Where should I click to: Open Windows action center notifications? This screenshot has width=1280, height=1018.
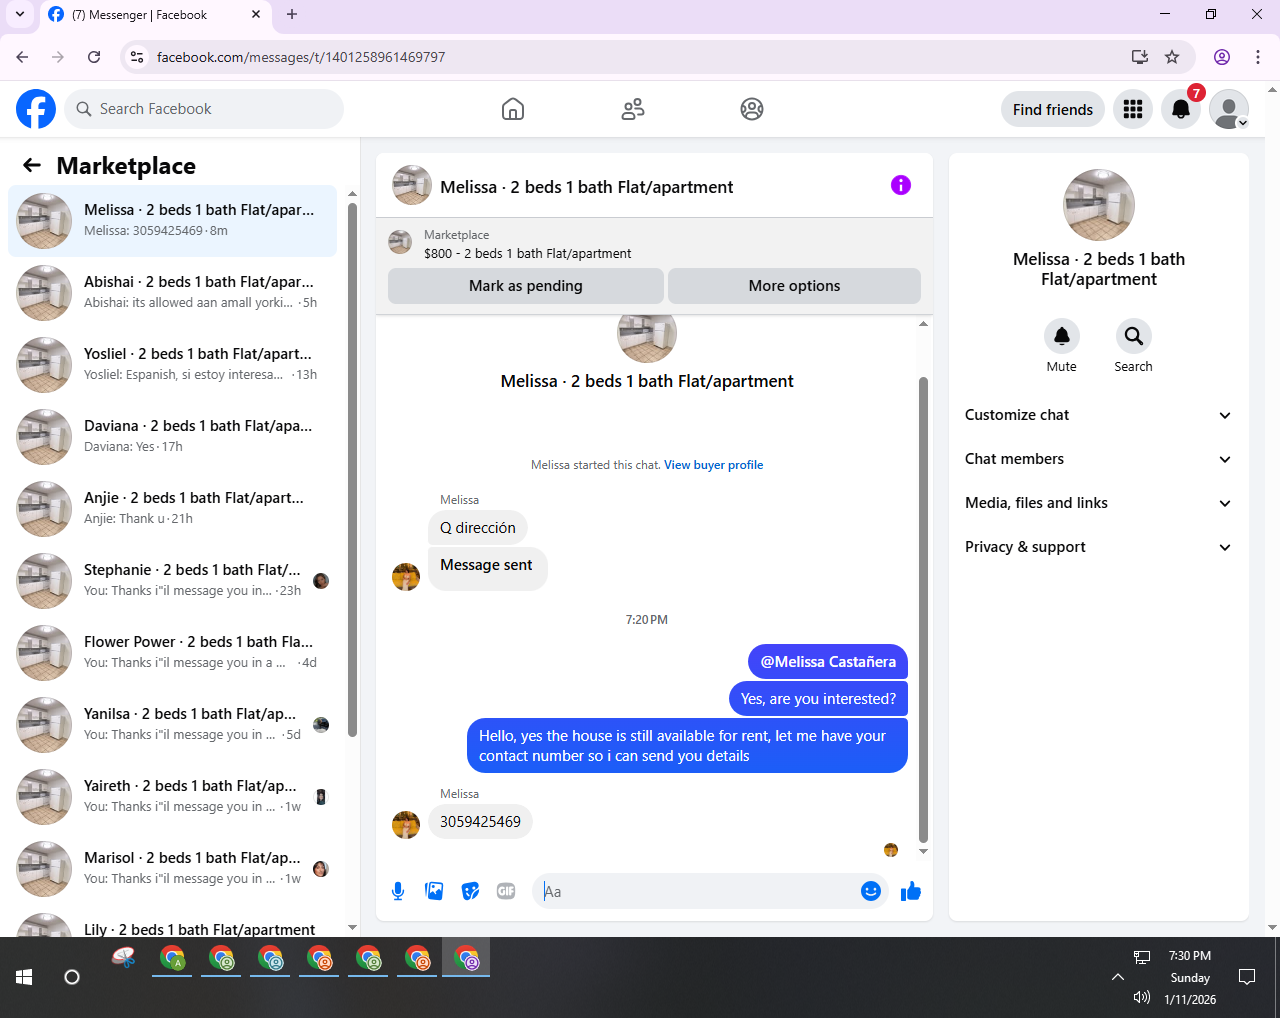tap(1247, 977)
